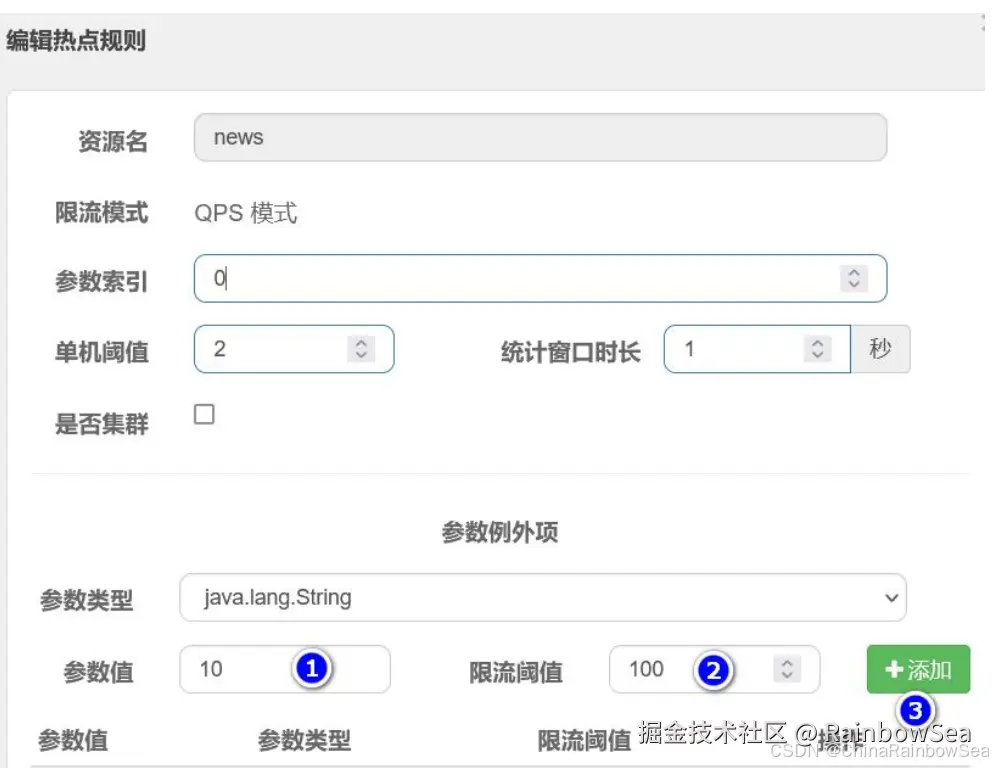Click the up arrow of 统计窗口时长
Viewport: 993px width, 768px height.
[x=818, y=343]
